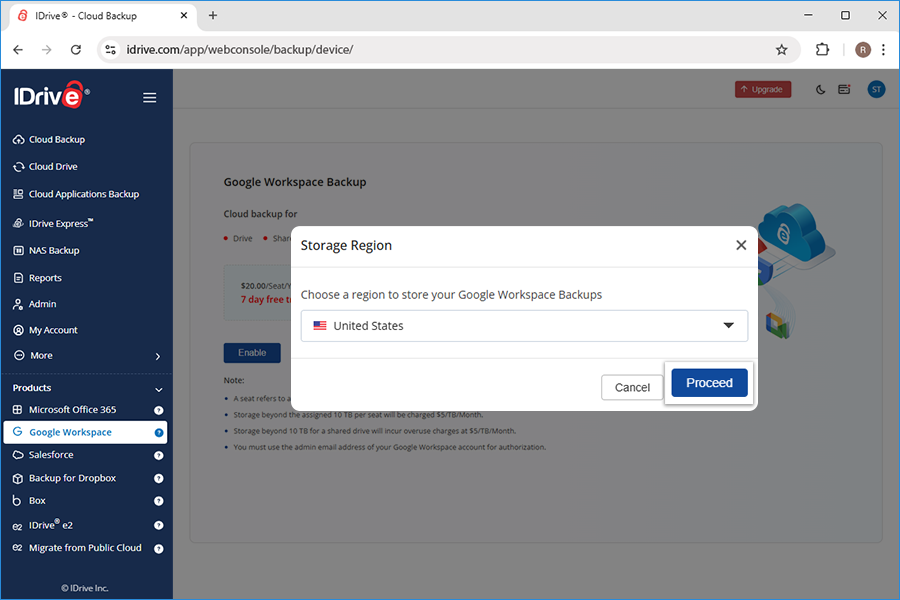This screenshot has width=900, height=600.
Task: Collapse the Products section
Action: pos(158,389)
